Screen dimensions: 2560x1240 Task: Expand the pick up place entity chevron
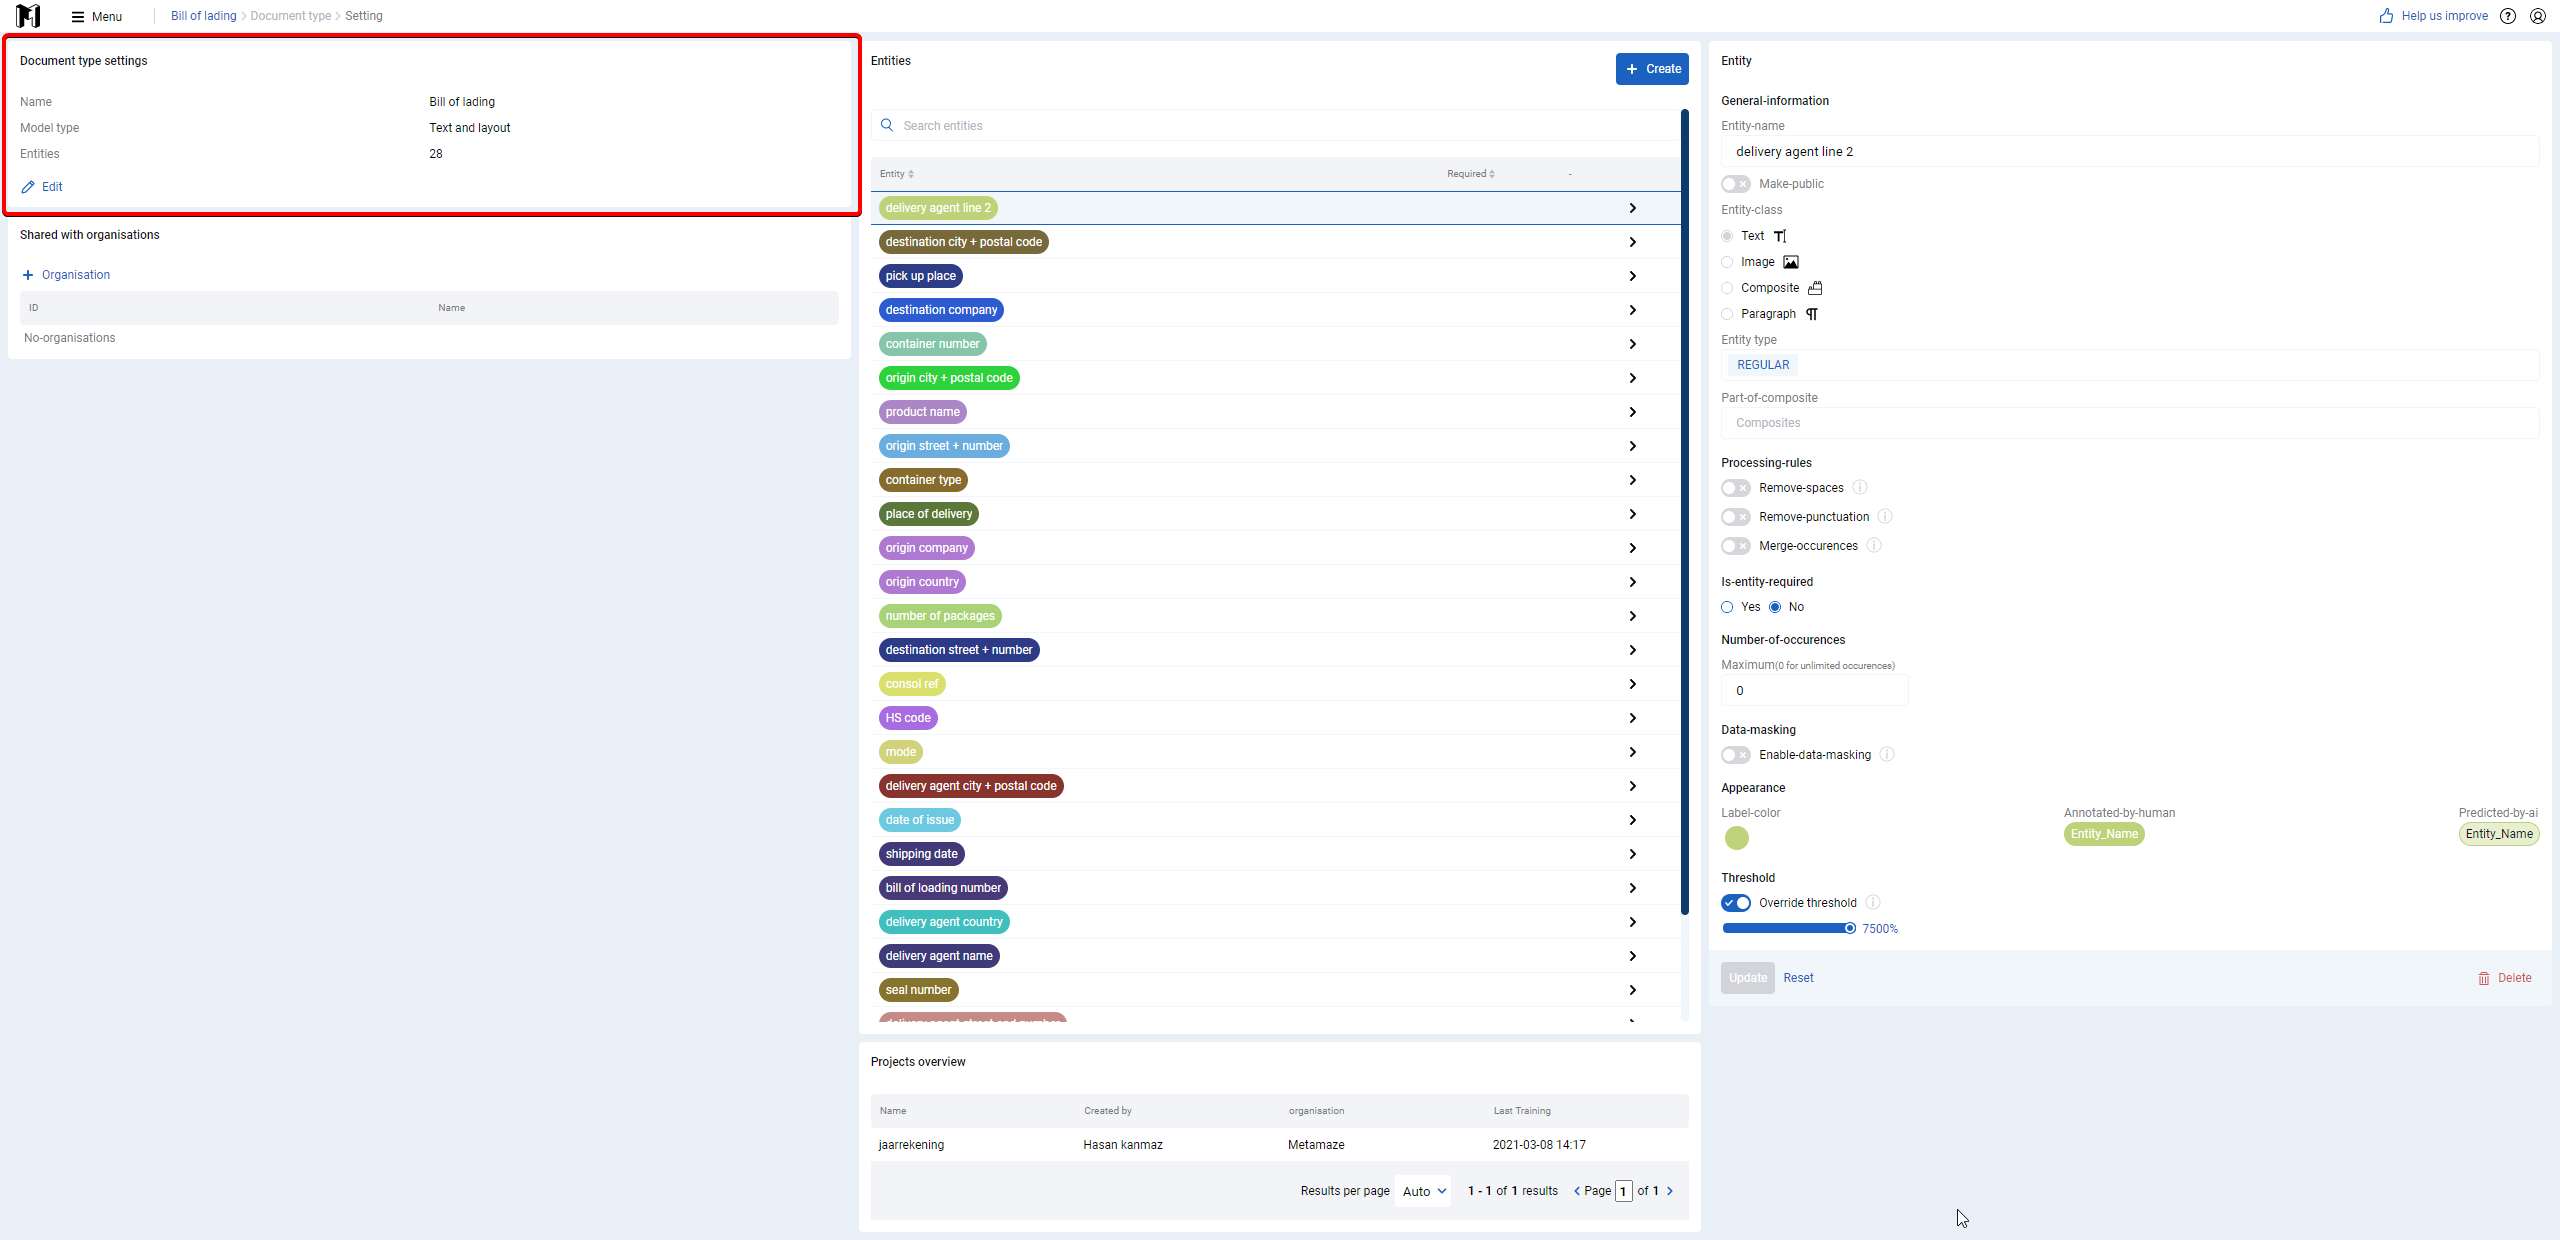click(x=1632, y=276)
